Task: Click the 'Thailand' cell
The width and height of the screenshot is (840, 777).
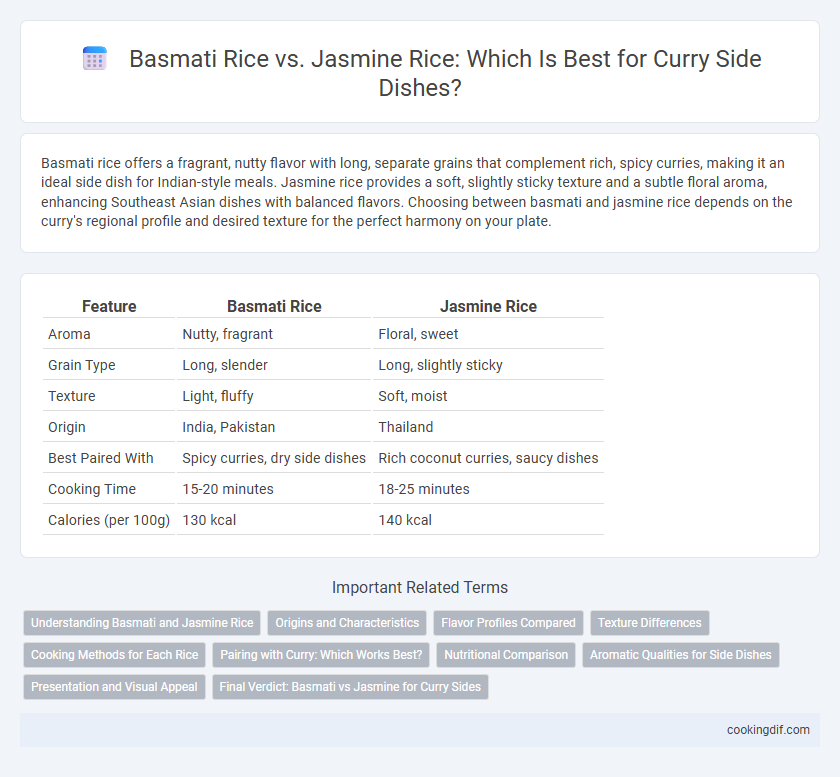Action: coord(488,427)
